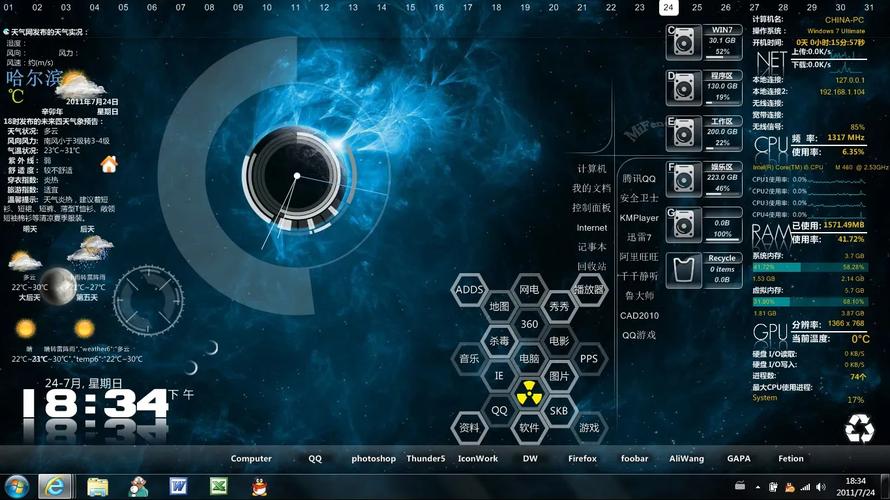Show hidden tray icons arrow
Screen dimensions: 890x500
pos(757,487)
